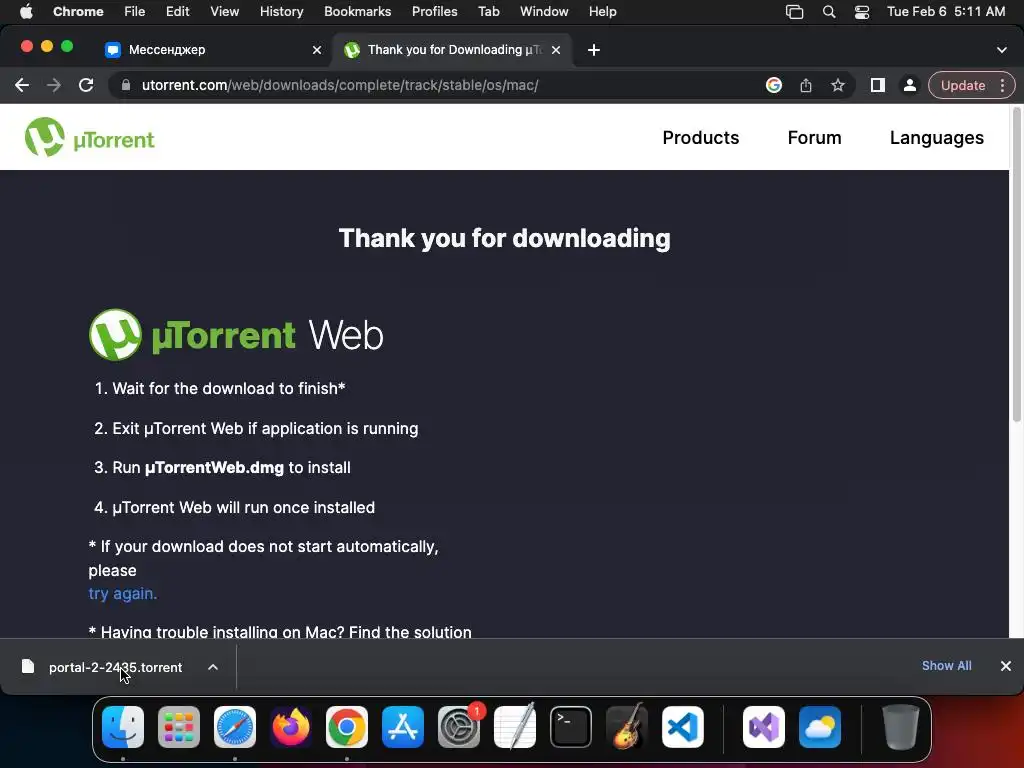Launch GarageBand from the Dock
Image resolution: width=1024 pixels, height=768 pixels.
627,727
